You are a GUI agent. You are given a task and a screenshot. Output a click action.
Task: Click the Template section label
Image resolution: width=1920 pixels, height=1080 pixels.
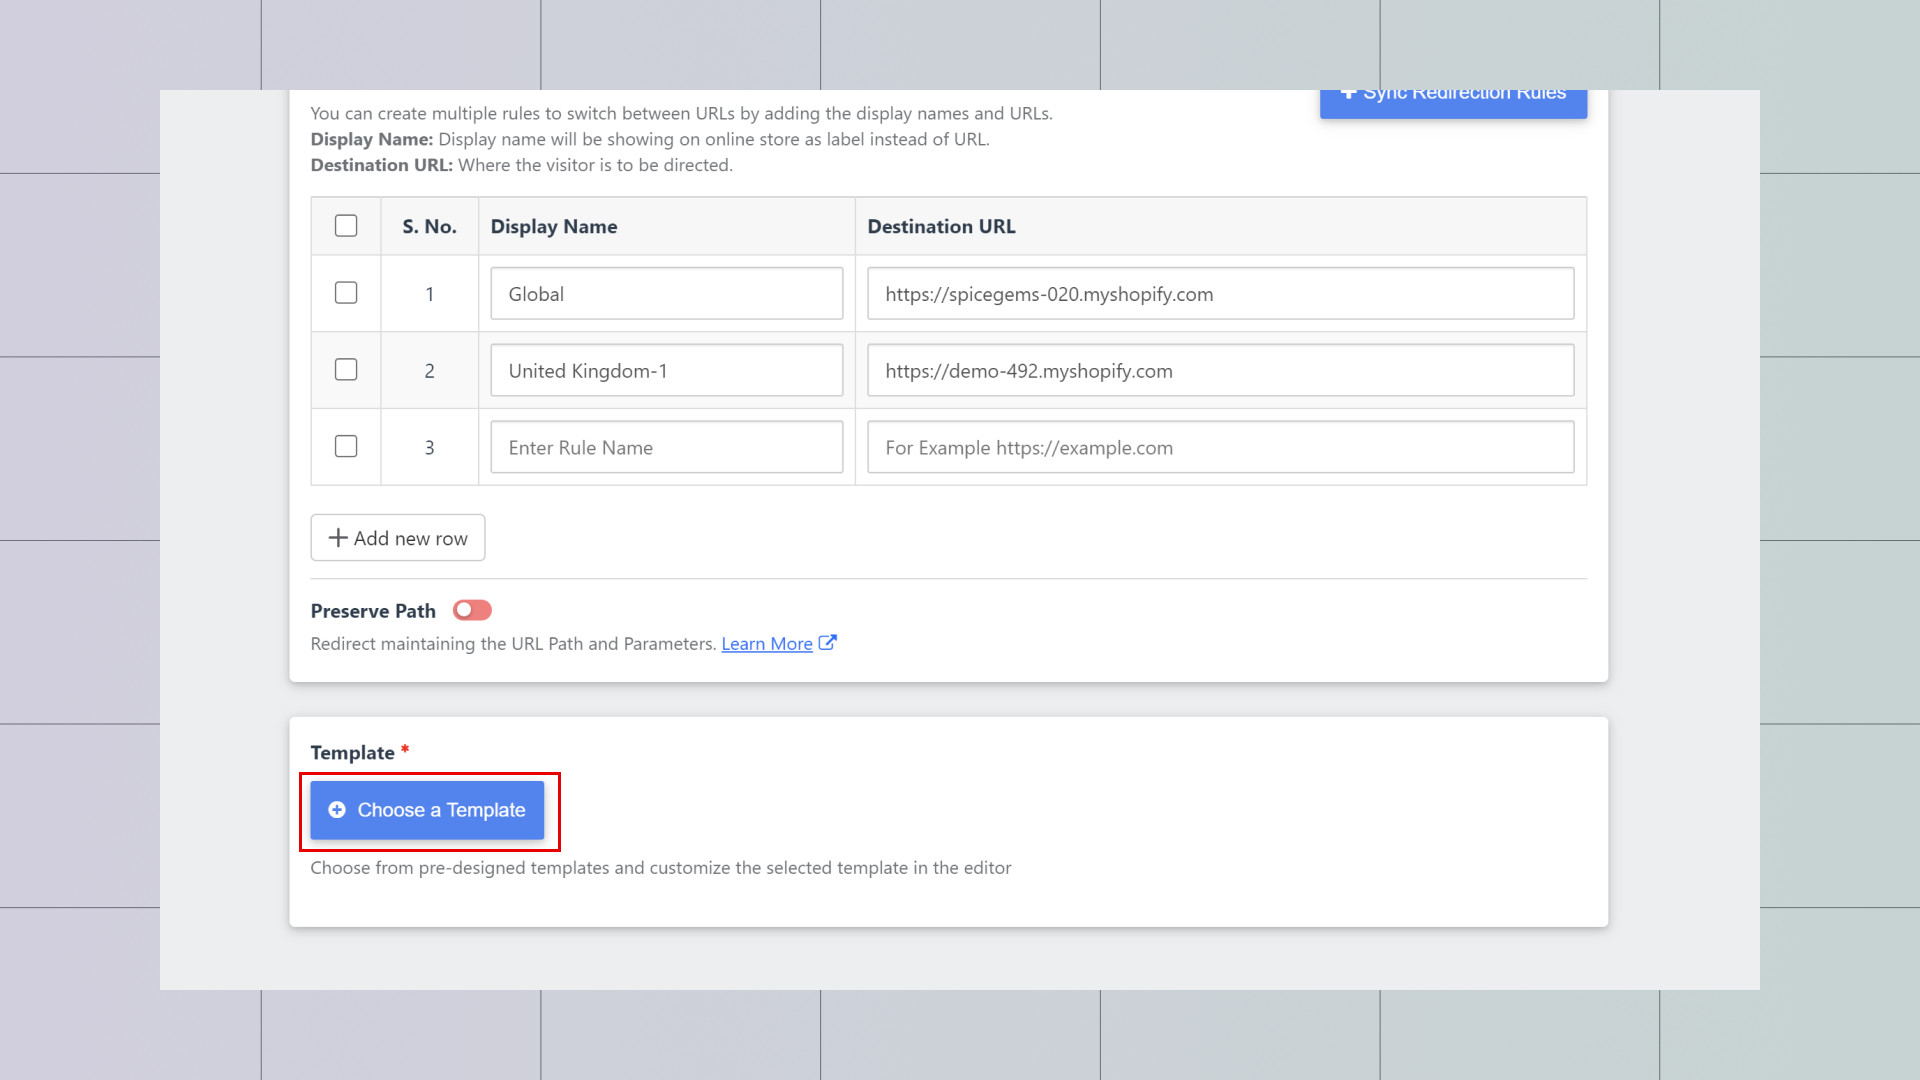pyautogui.click(x=352, y=753)
